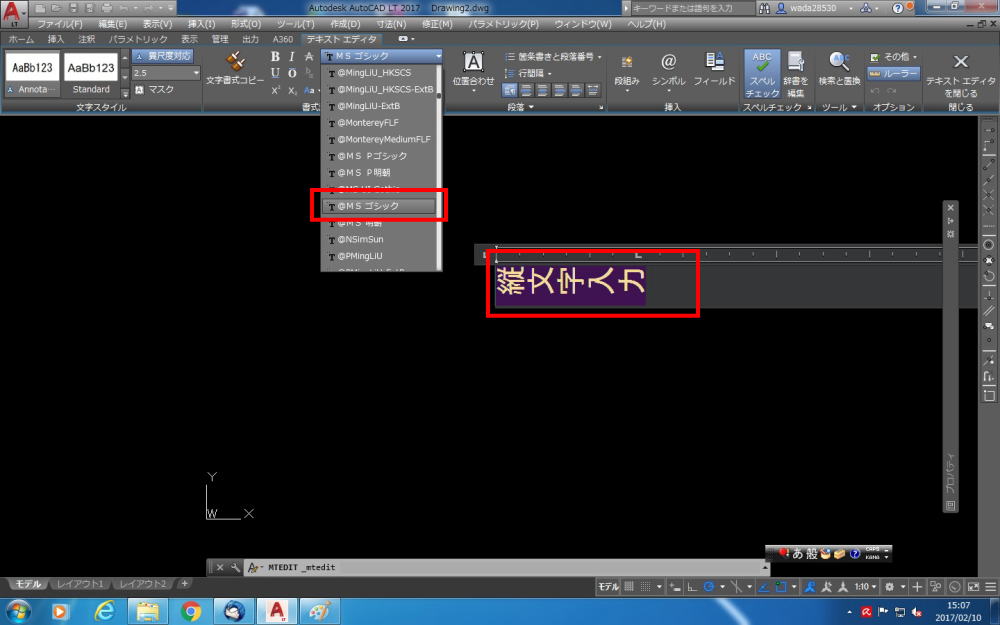Open the ファイル(F) menu
This screenshot has width=1000, height=625.
pos(59,24)
